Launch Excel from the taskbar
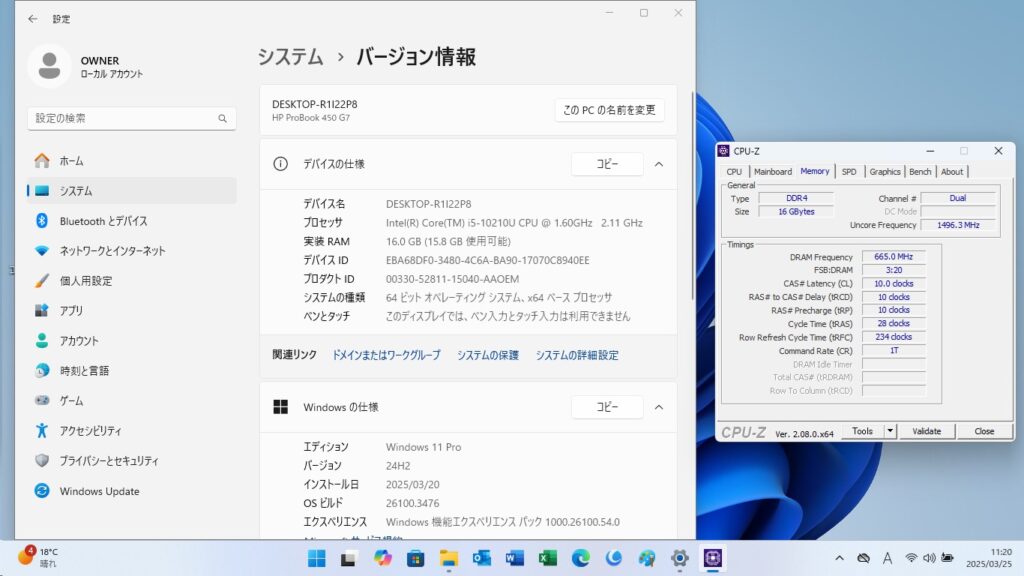1024x576 pixels. 547,558
